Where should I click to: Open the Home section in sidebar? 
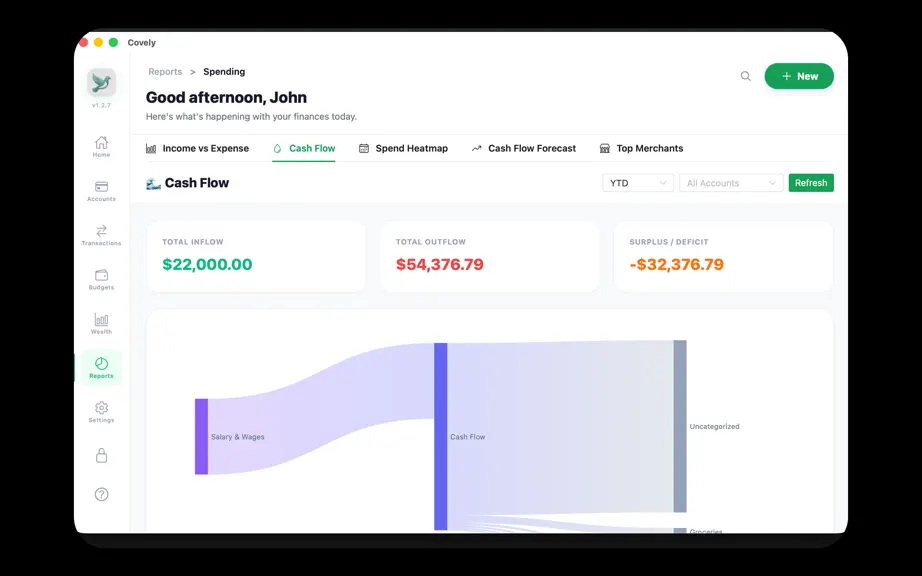pos(101,146)
